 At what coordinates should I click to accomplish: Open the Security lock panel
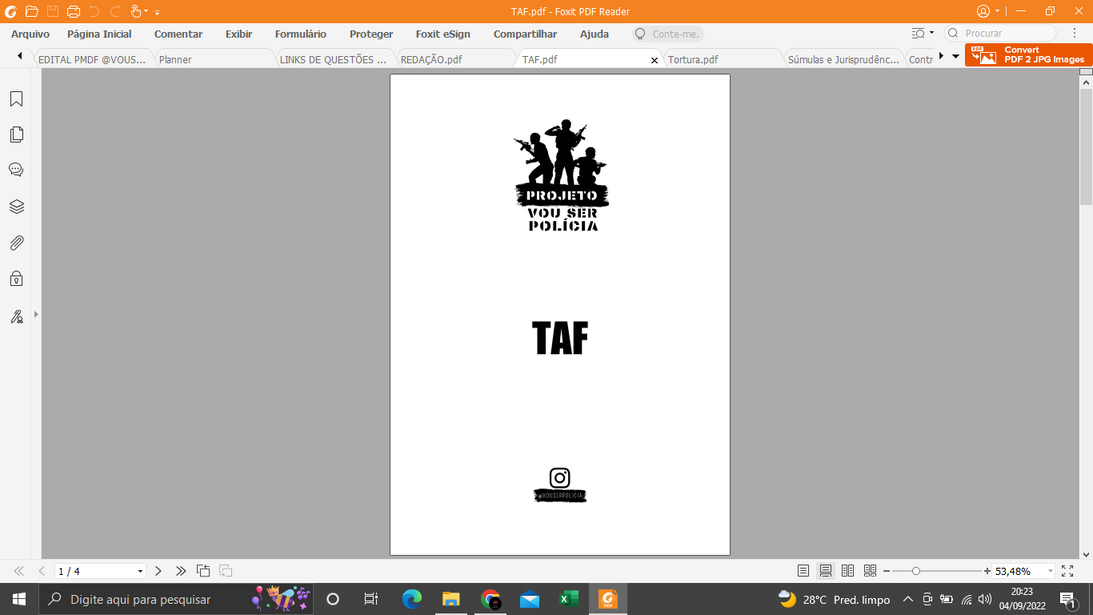(x=16, y=279)
